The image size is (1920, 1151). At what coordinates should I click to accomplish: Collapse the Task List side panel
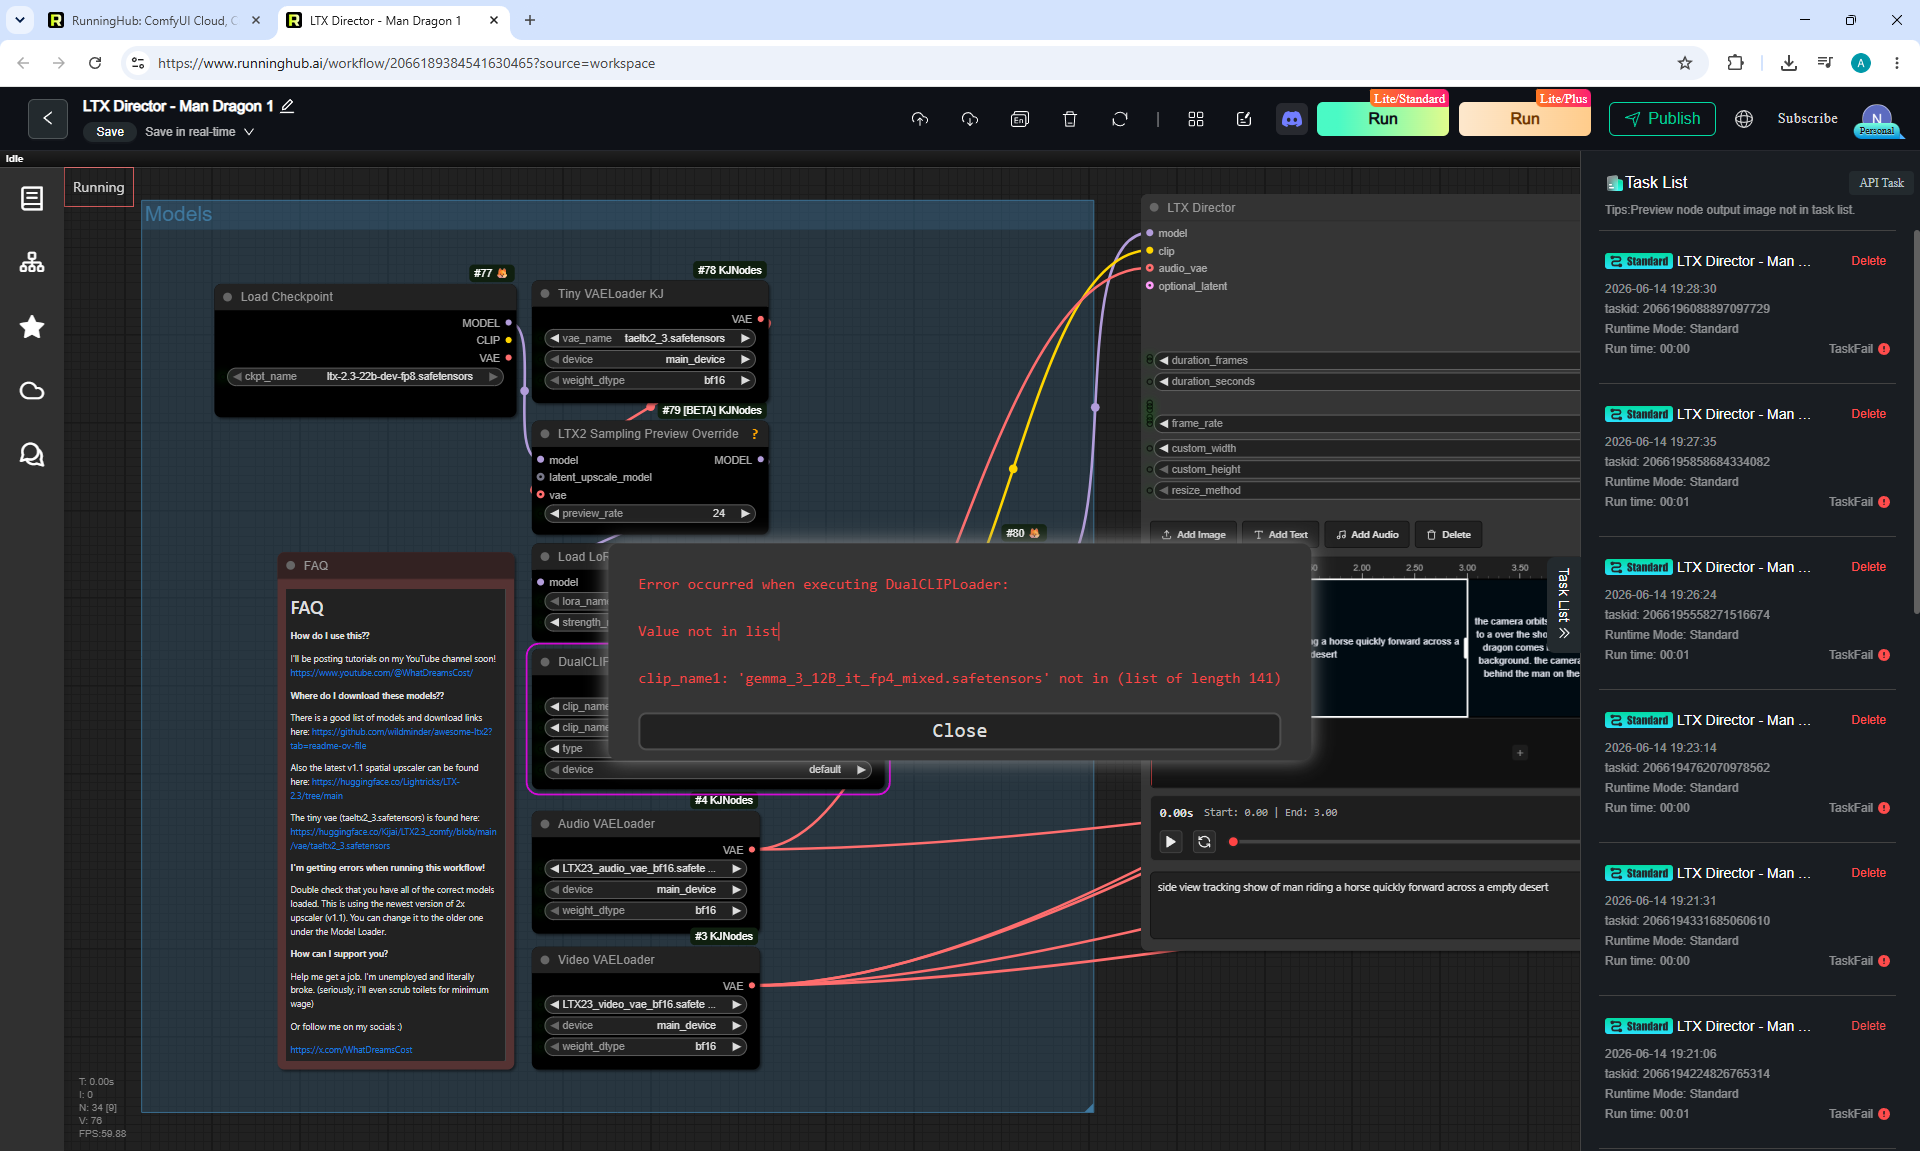1564,603
